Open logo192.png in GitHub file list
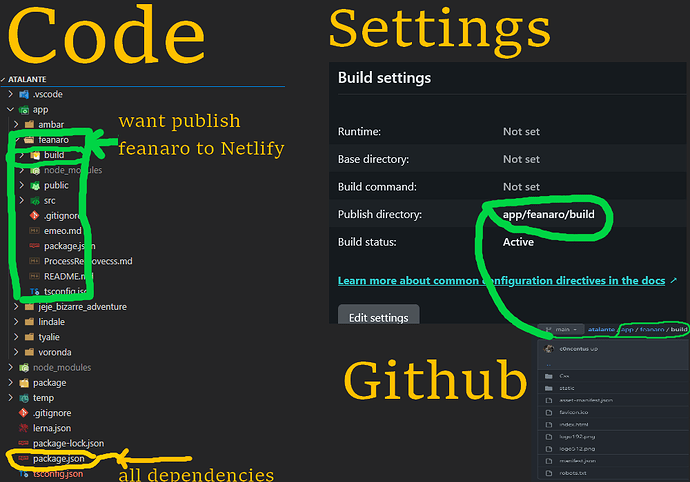This screenshot has width=690, height=482. pos(577,437)
